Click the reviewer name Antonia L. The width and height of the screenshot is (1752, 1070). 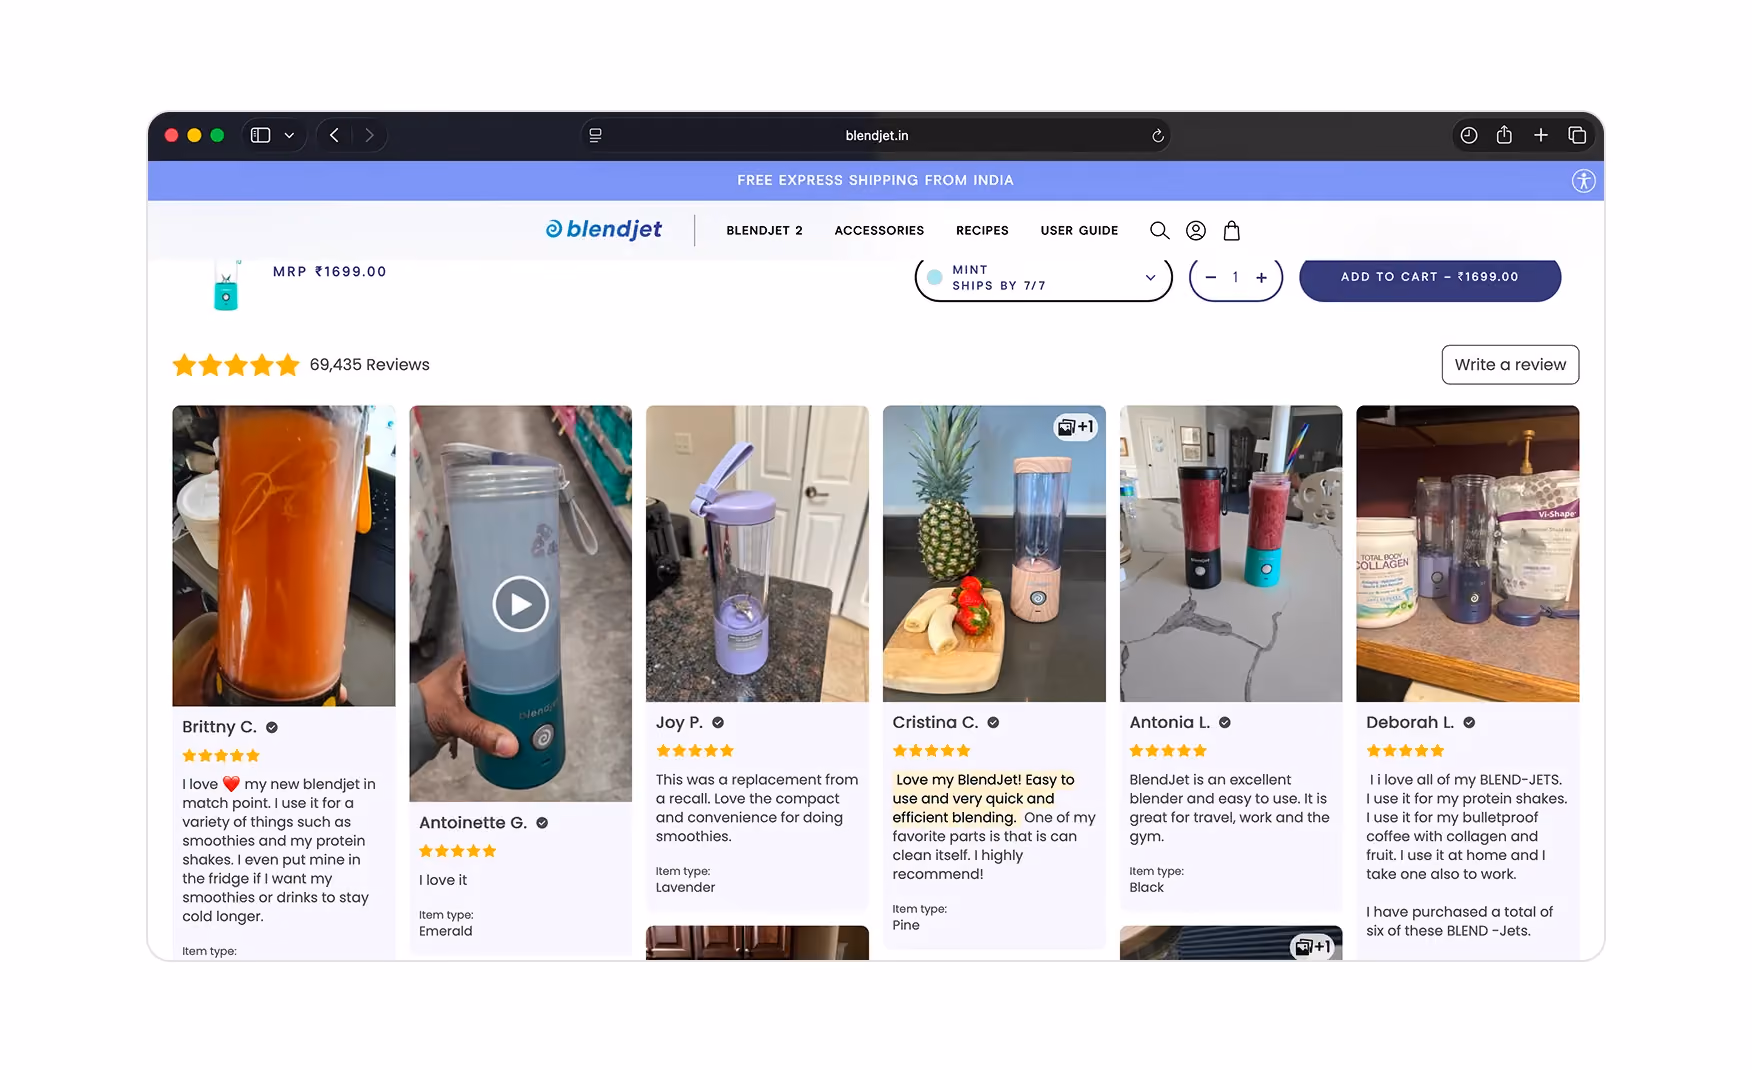[x=1170, y=723]
